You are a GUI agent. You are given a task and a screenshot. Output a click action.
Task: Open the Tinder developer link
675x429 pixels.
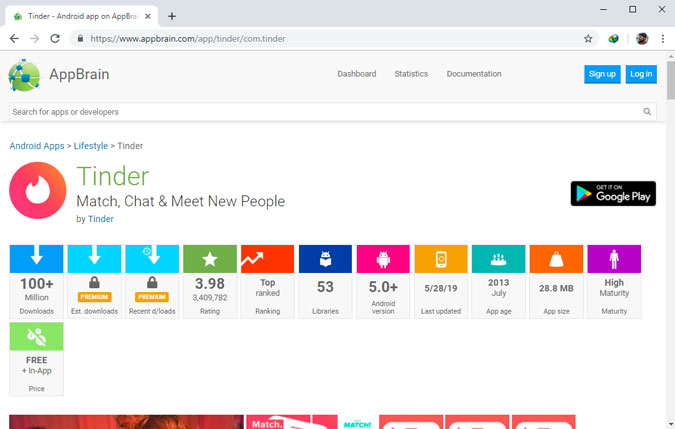pos(101,219)
